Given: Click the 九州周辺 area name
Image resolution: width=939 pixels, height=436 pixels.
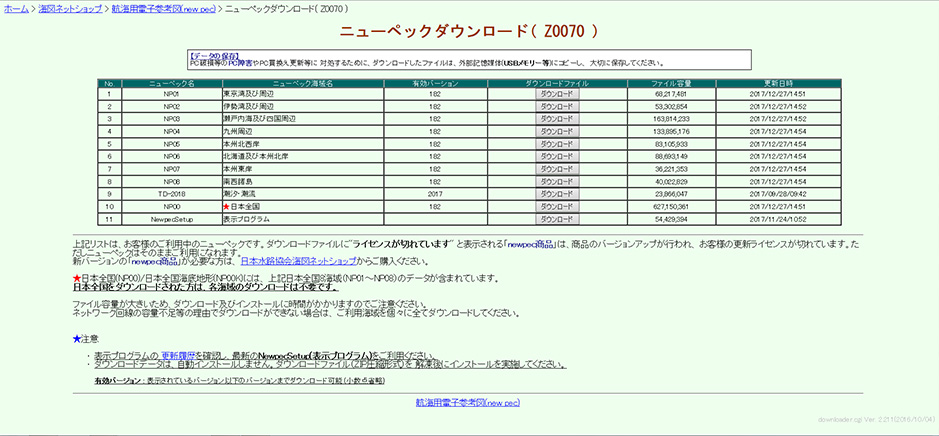Looking at the screenshot, I should (237, 132).
